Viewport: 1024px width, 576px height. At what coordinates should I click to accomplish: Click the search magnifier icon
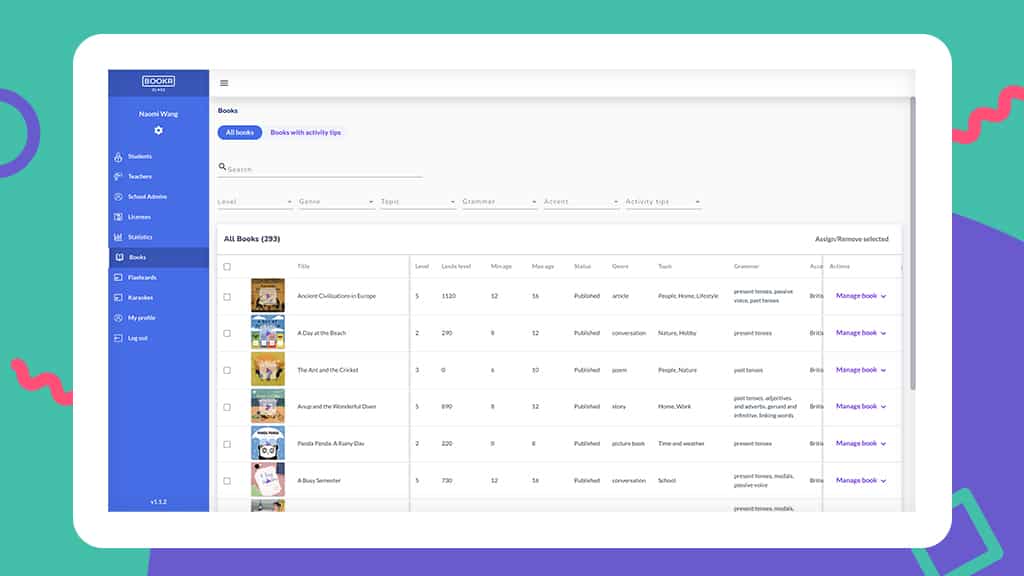click(222, 167)
